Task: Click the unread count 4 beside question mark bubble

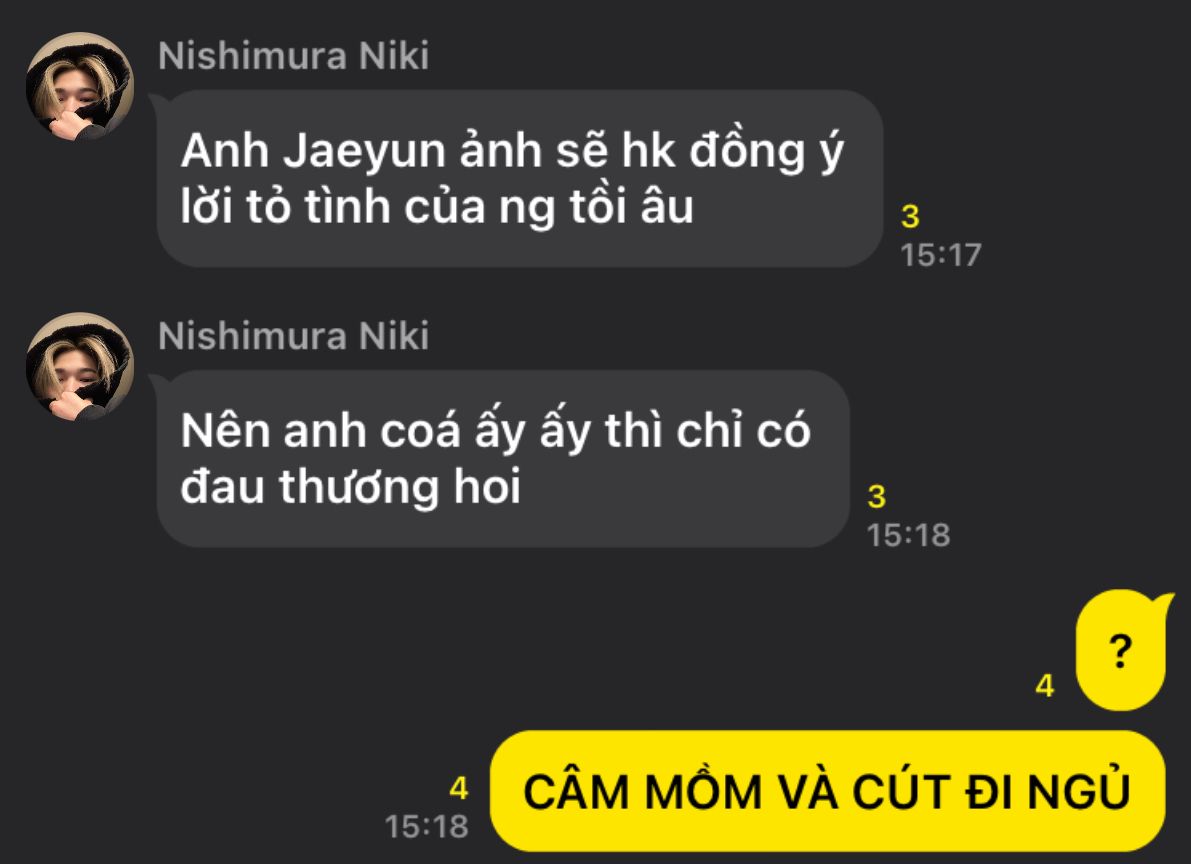Action: pyautogui.click(x=1045, y=685)
